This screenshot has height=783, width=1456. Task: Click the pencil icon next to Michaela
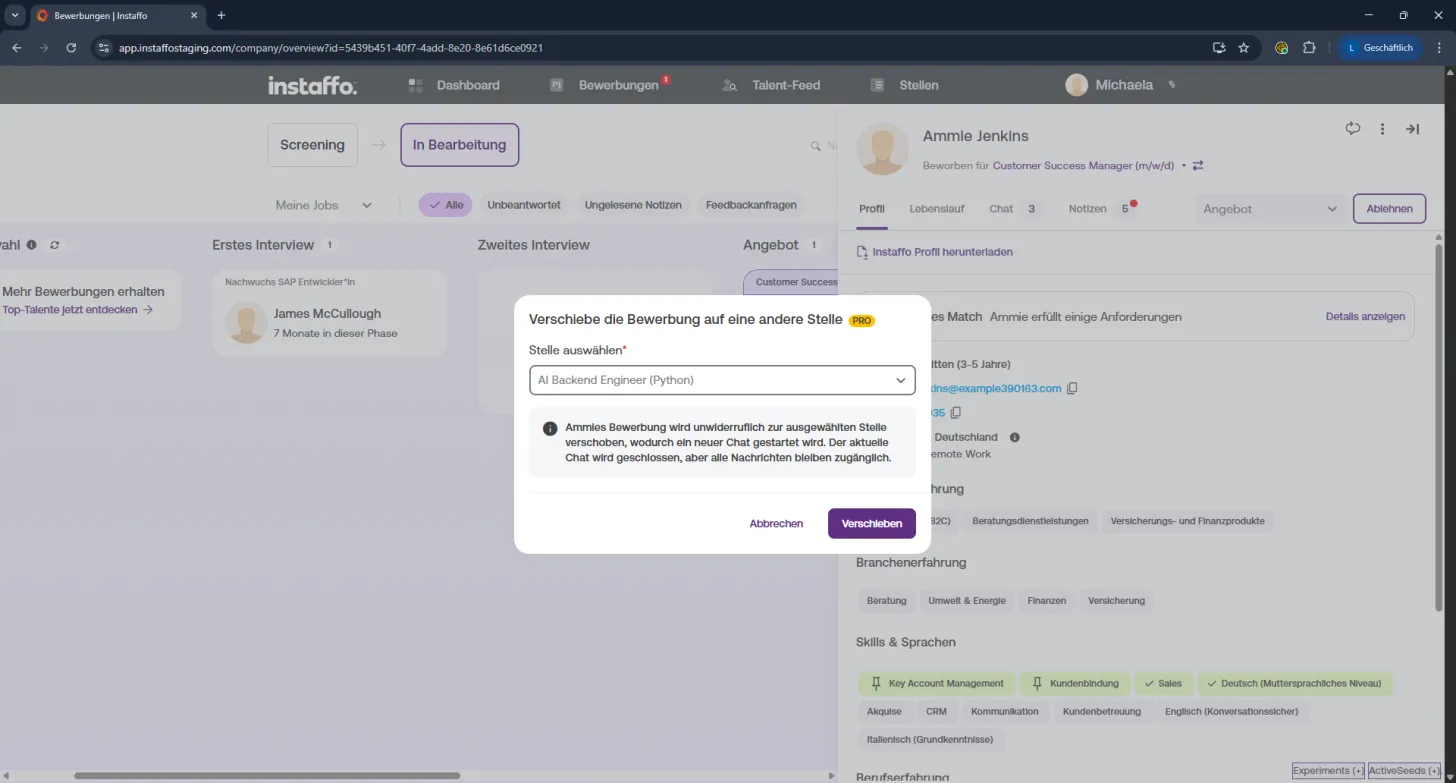[x=1172, y=85]
